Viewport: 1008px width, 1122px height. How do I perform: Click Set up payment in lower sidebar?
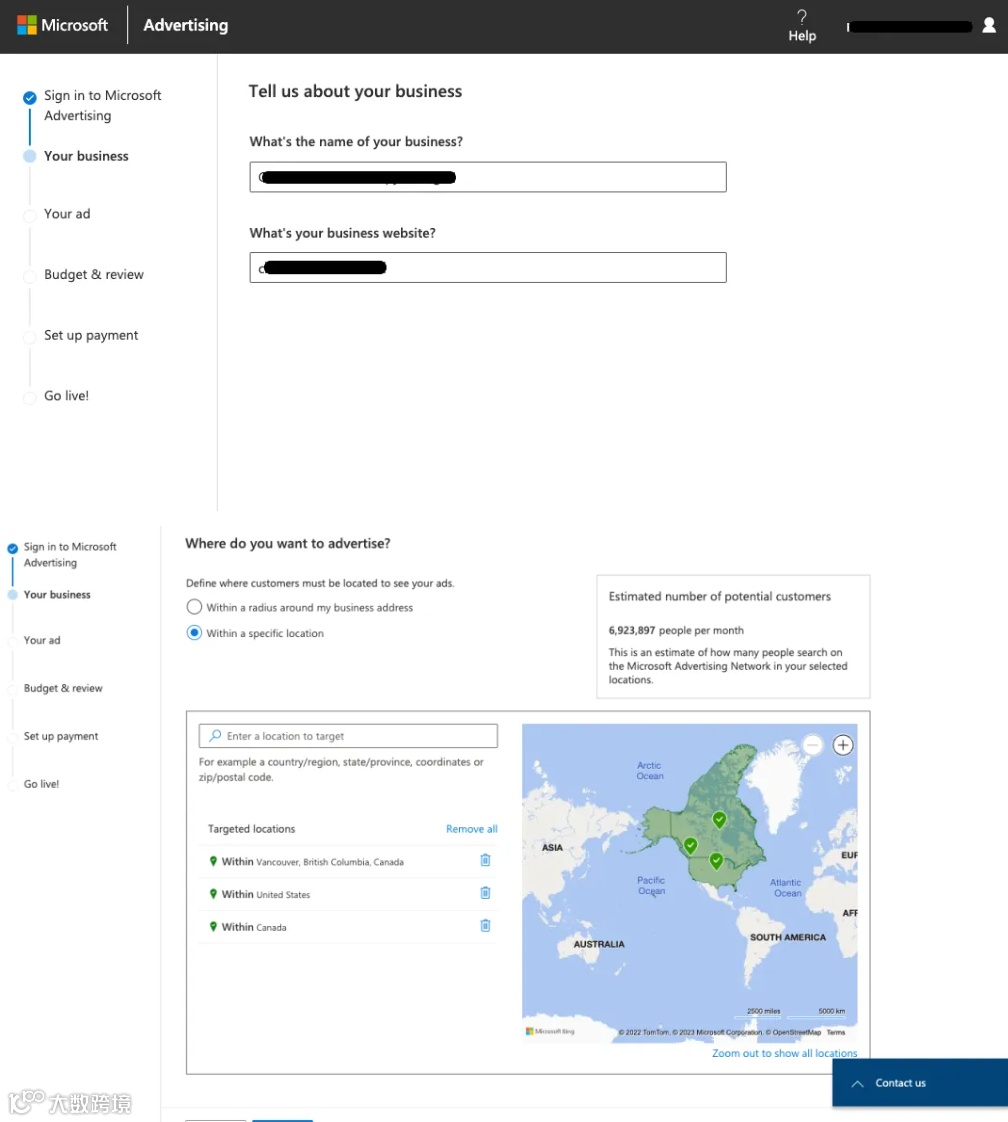tap(61, 736)
